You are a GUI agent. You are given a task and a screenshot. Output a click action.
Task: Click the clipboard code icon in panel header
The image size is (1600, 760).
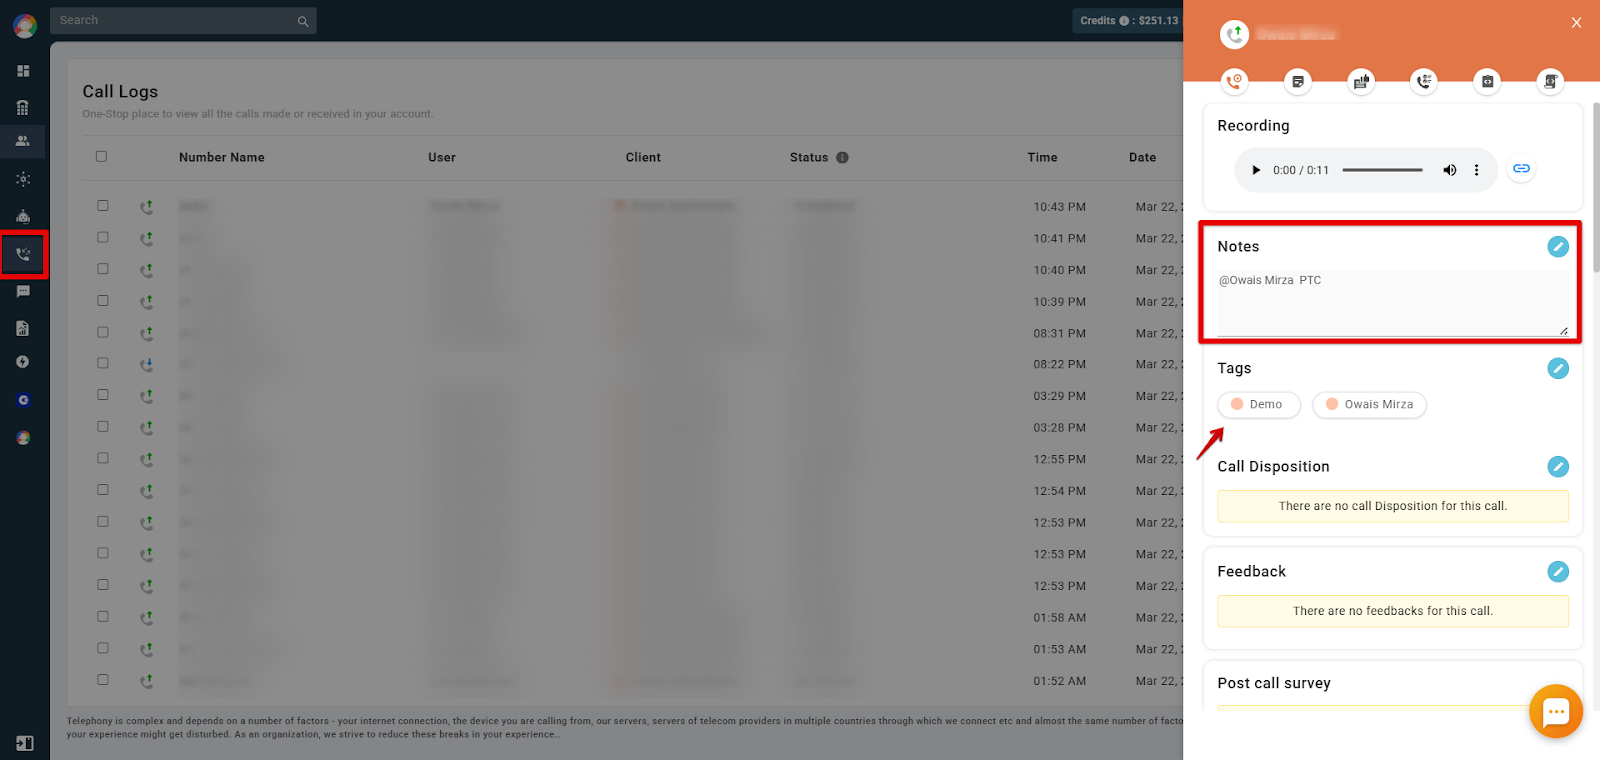coord(1487,82)
